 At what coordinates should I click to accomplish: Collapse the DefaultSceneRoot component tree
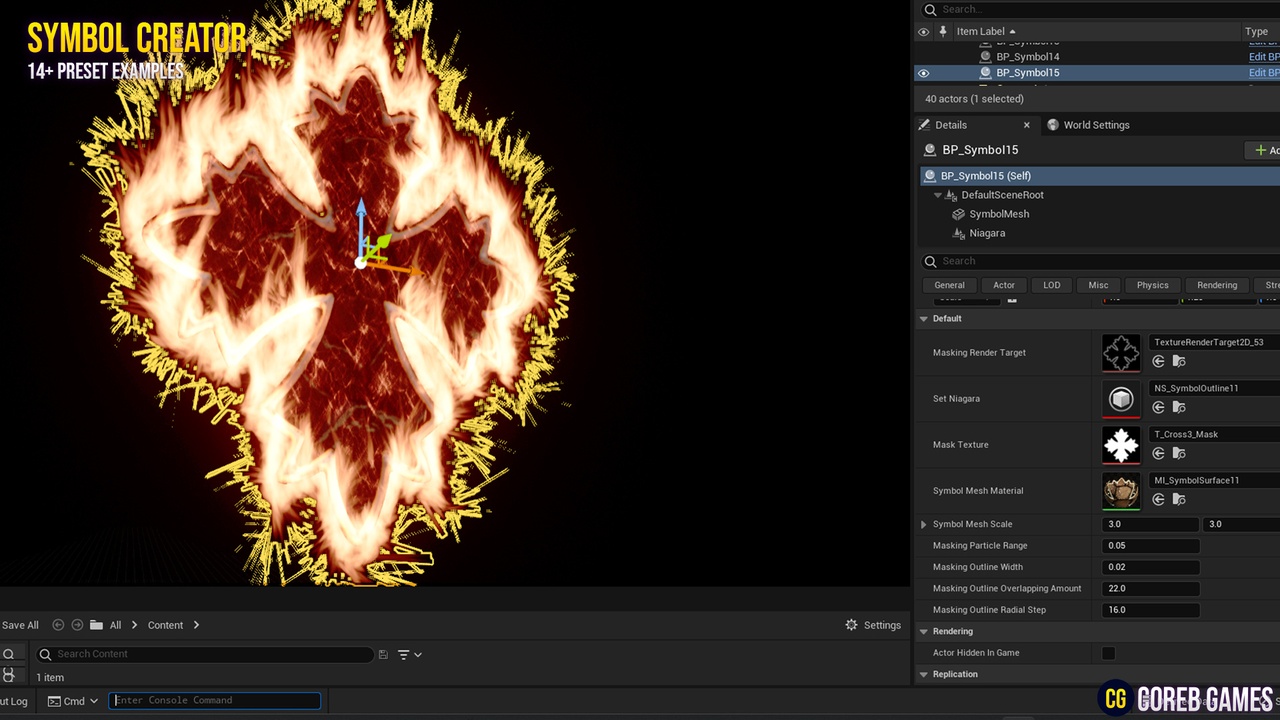(x=938, y=195)
